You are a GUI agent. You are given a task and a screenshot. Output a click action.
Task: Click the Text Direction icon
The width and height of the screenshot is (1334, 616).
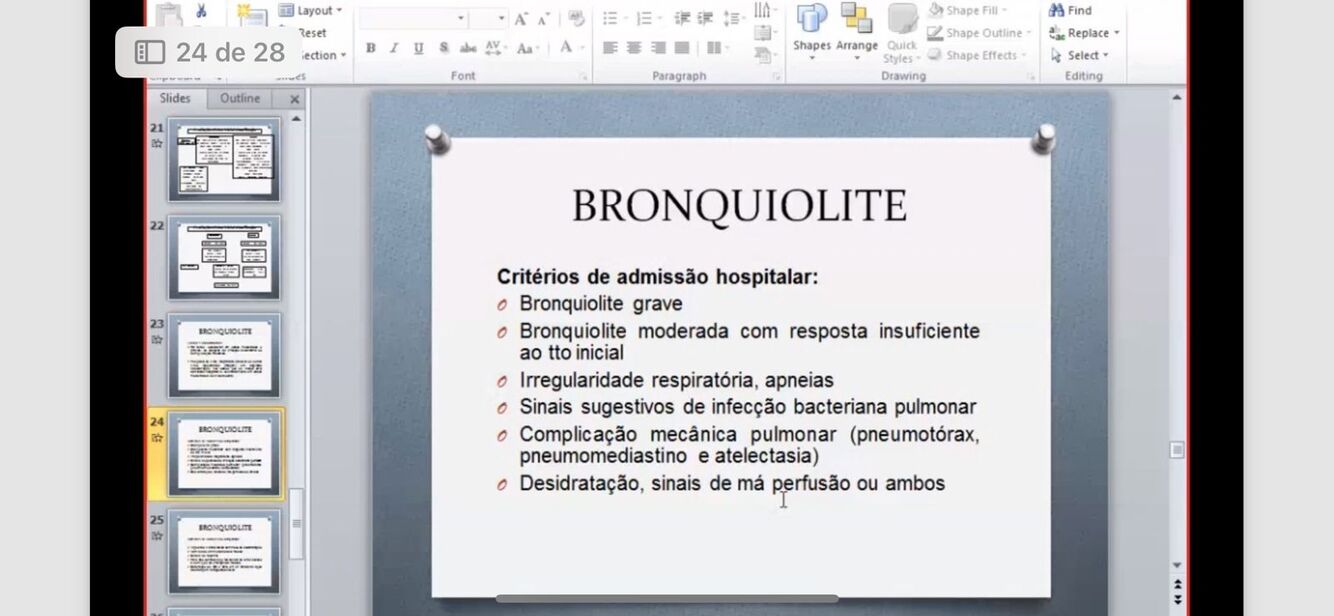tap(764, 10)
